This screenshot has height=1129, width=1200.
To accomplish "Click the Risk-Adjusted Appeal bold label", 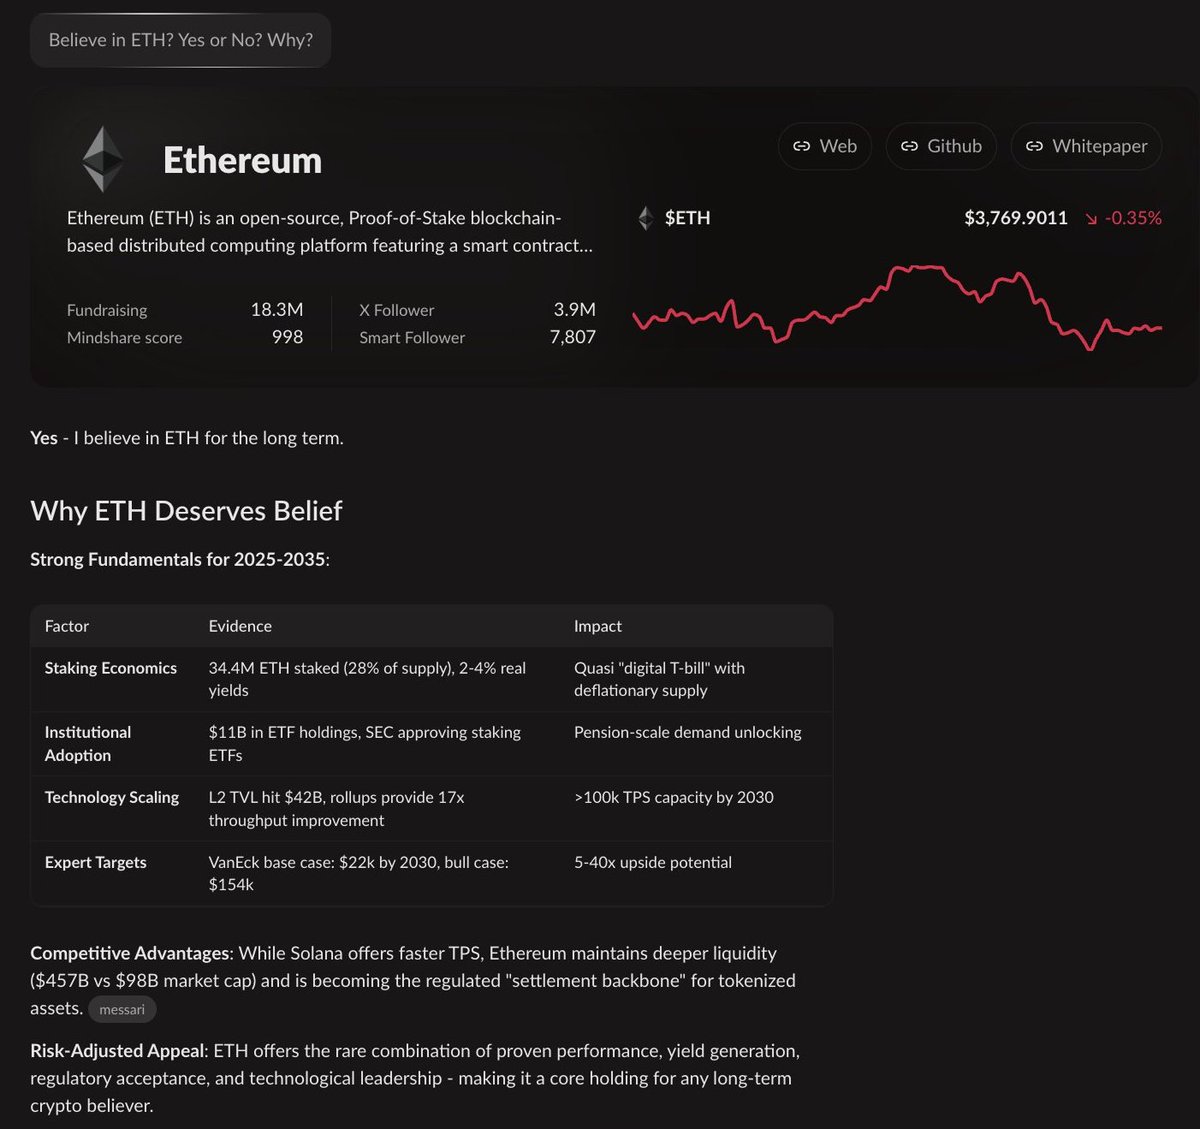I will (x=118, y=1051).
